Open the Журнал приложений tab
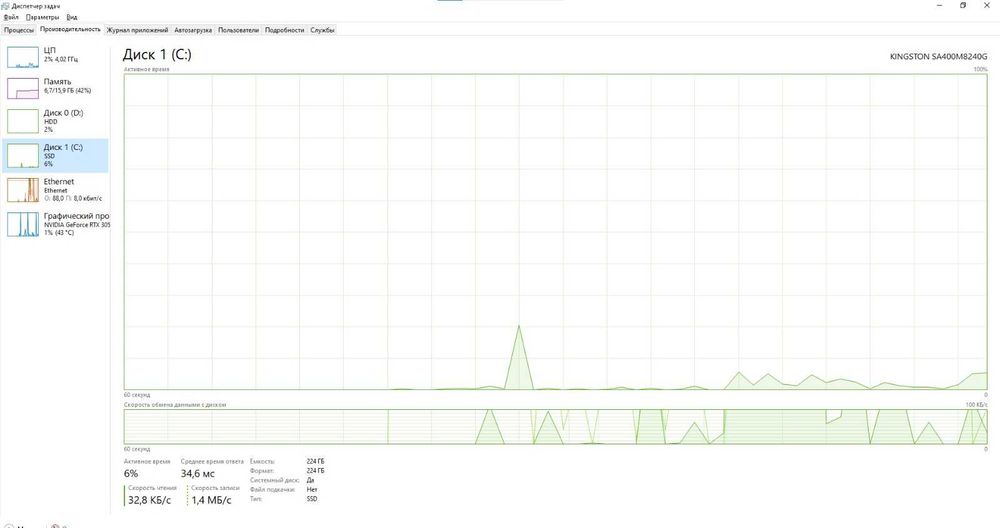The width and height of the screenshot is (1000, 528). [137, 30]
